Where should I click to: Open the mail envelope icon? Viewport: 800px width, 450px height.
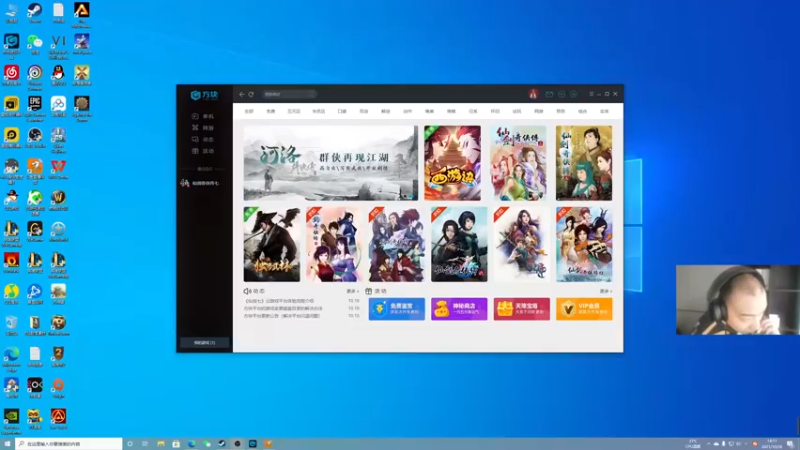coord(549,94)
